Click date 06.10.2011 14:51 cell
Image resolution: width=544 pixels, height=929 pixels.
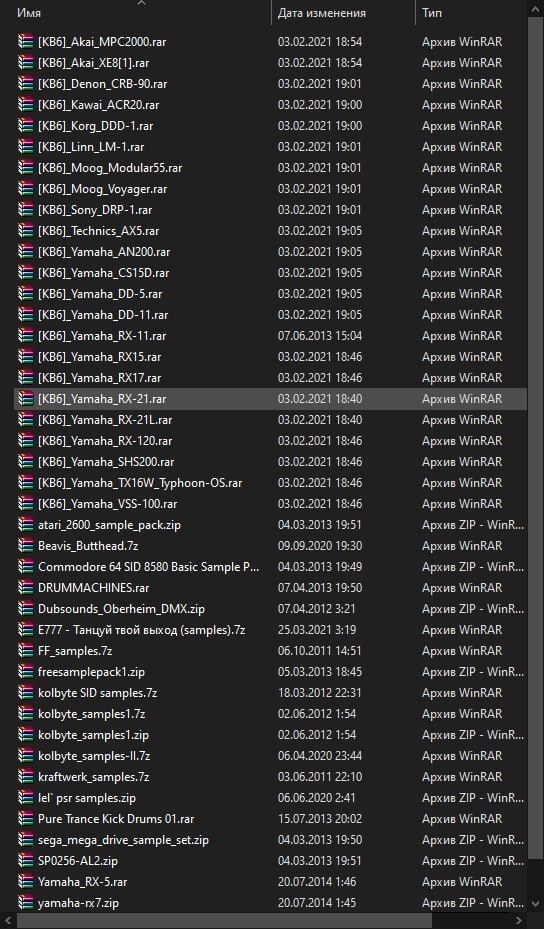point(319,651)
